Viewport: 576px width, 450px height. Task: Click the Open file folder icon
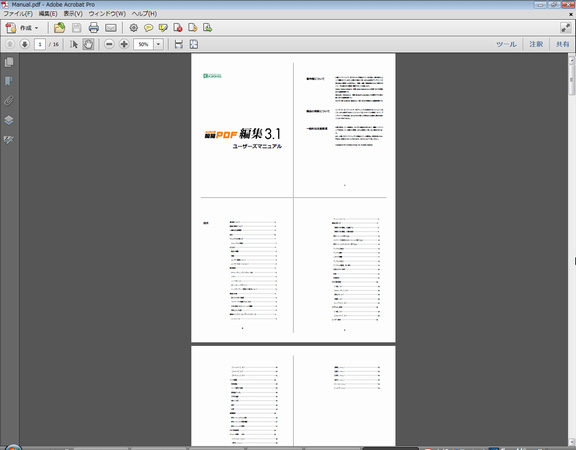coord(59,28)
